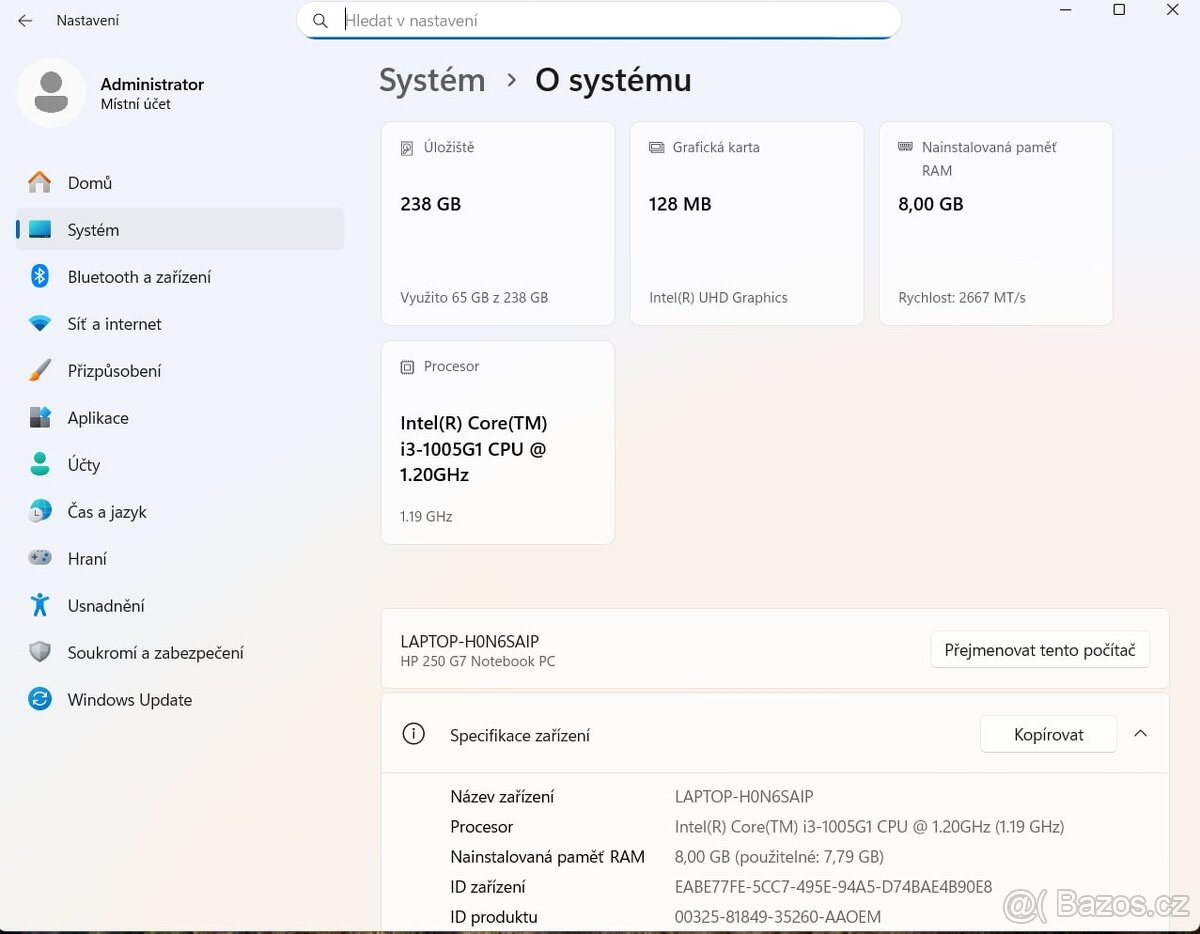Open the Síť a internet Wi-Fi icon
This screenshot has width=1200, height=934.
coord(40,324)
